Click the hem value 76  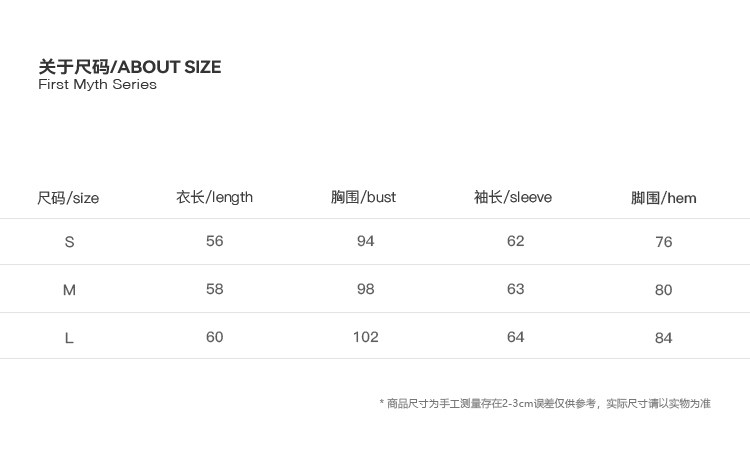[664, 242]
